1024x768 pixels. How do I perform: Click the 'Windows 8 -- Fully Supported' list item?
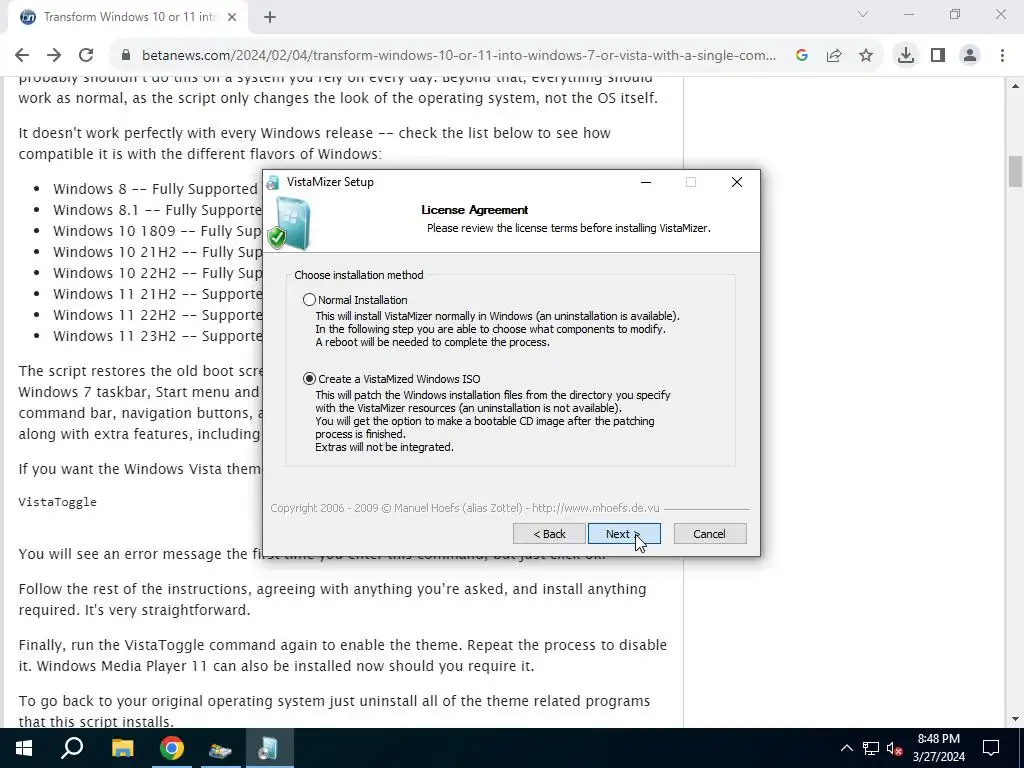pos(155,189)
